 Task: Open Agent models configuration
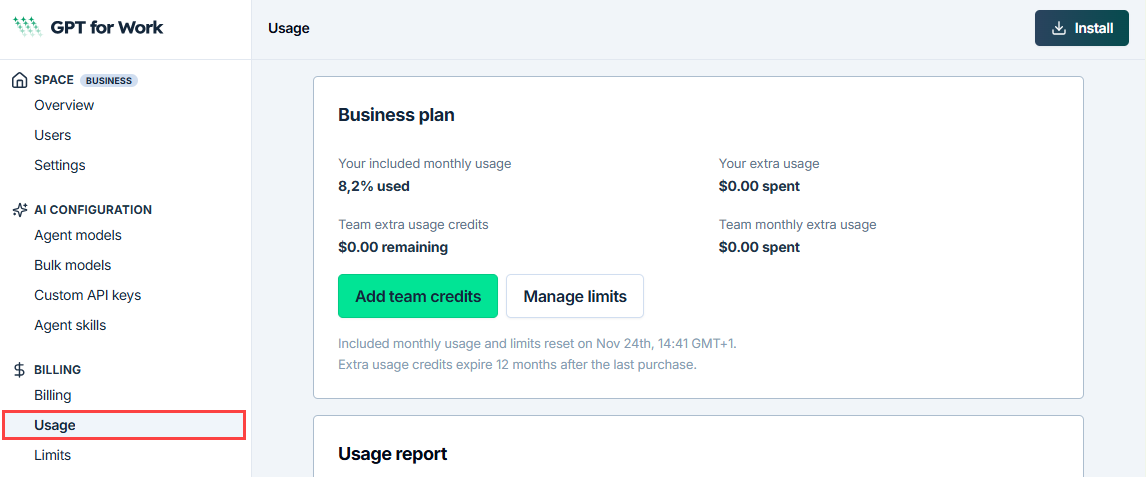[x=78, y=235]
